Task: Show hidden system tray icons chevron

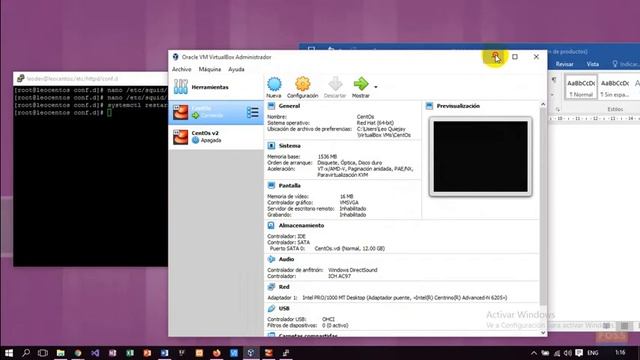Action: (x=534, y=353)
